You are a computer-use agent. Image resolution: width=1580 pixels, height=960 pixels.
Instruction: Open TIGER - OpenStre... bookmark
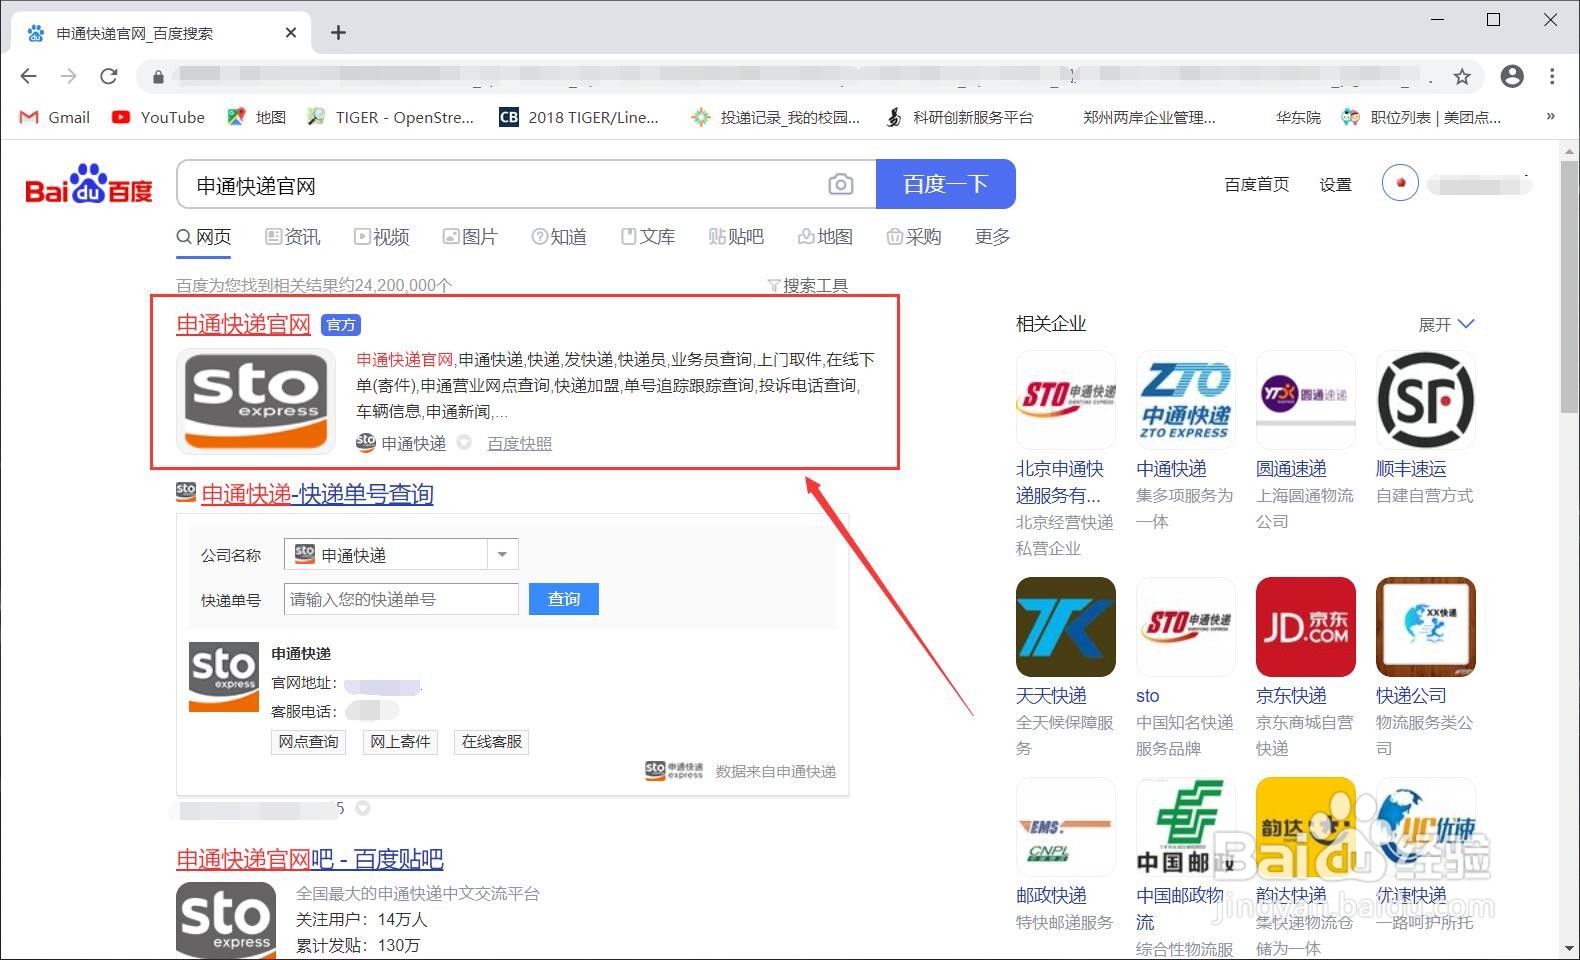point(391,117)
